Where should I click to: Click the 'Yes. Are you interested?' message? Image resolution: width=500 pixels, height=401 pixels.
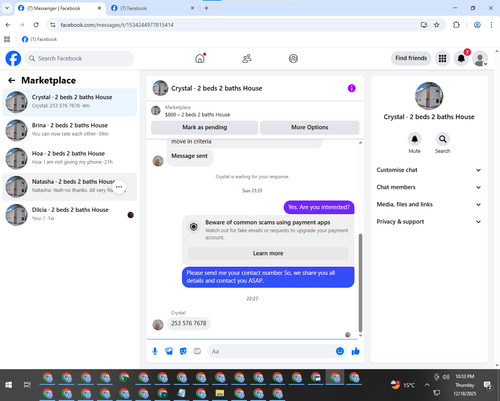[x=319, y=207]
